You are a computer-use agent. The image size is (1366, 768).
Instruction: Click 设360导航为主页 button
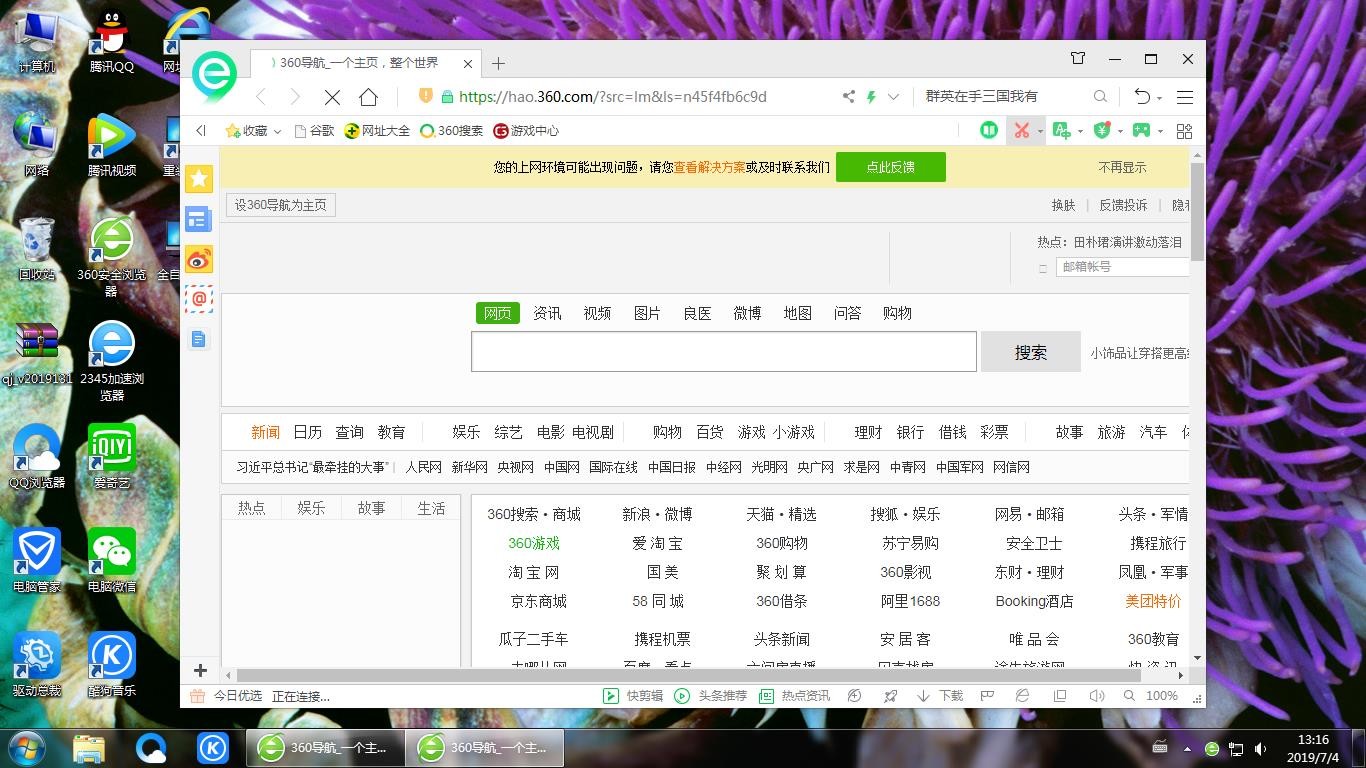[x=281, y=205]
